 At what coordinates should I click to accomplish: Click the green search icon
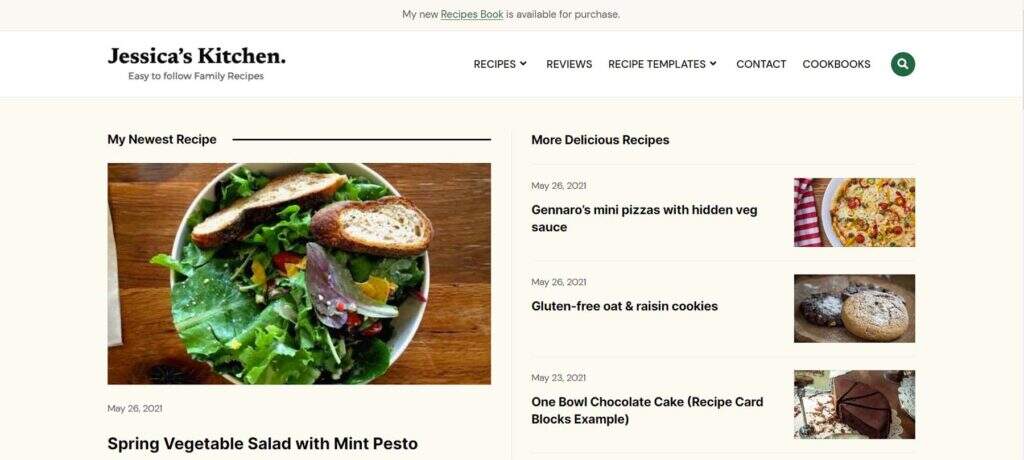tap(903, 64)
